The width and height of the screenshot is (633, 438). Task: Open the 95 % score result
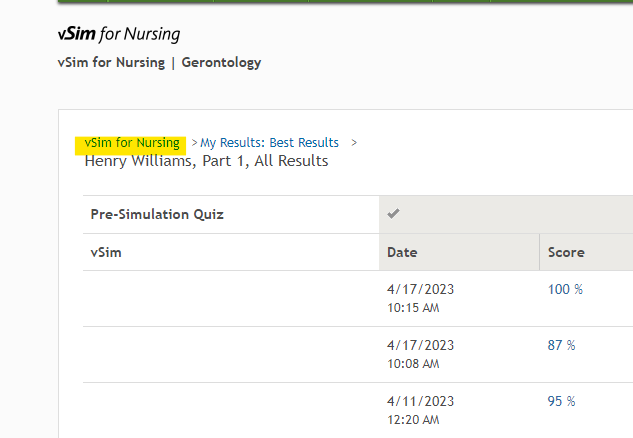561,401
